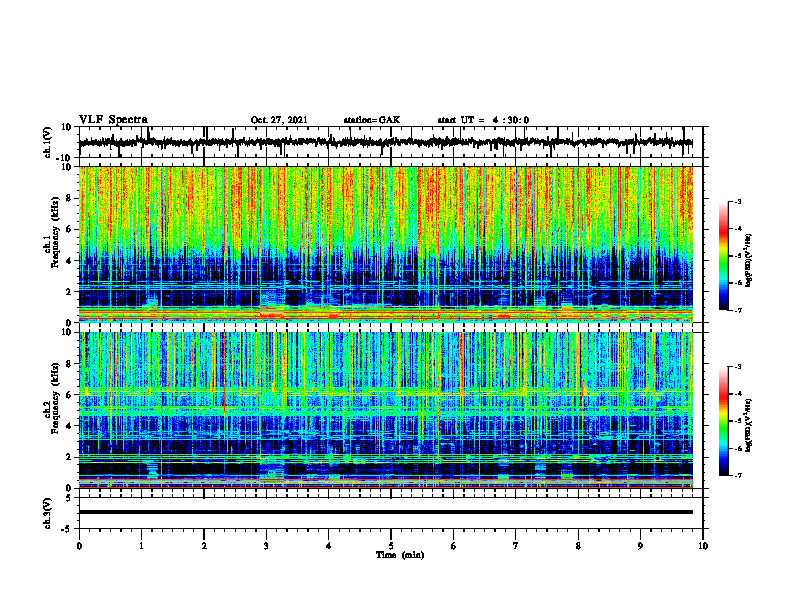Click the ch.2 colorbar "log(PSD)" units label
Screen dimensions: 792x612
point(749,425)
